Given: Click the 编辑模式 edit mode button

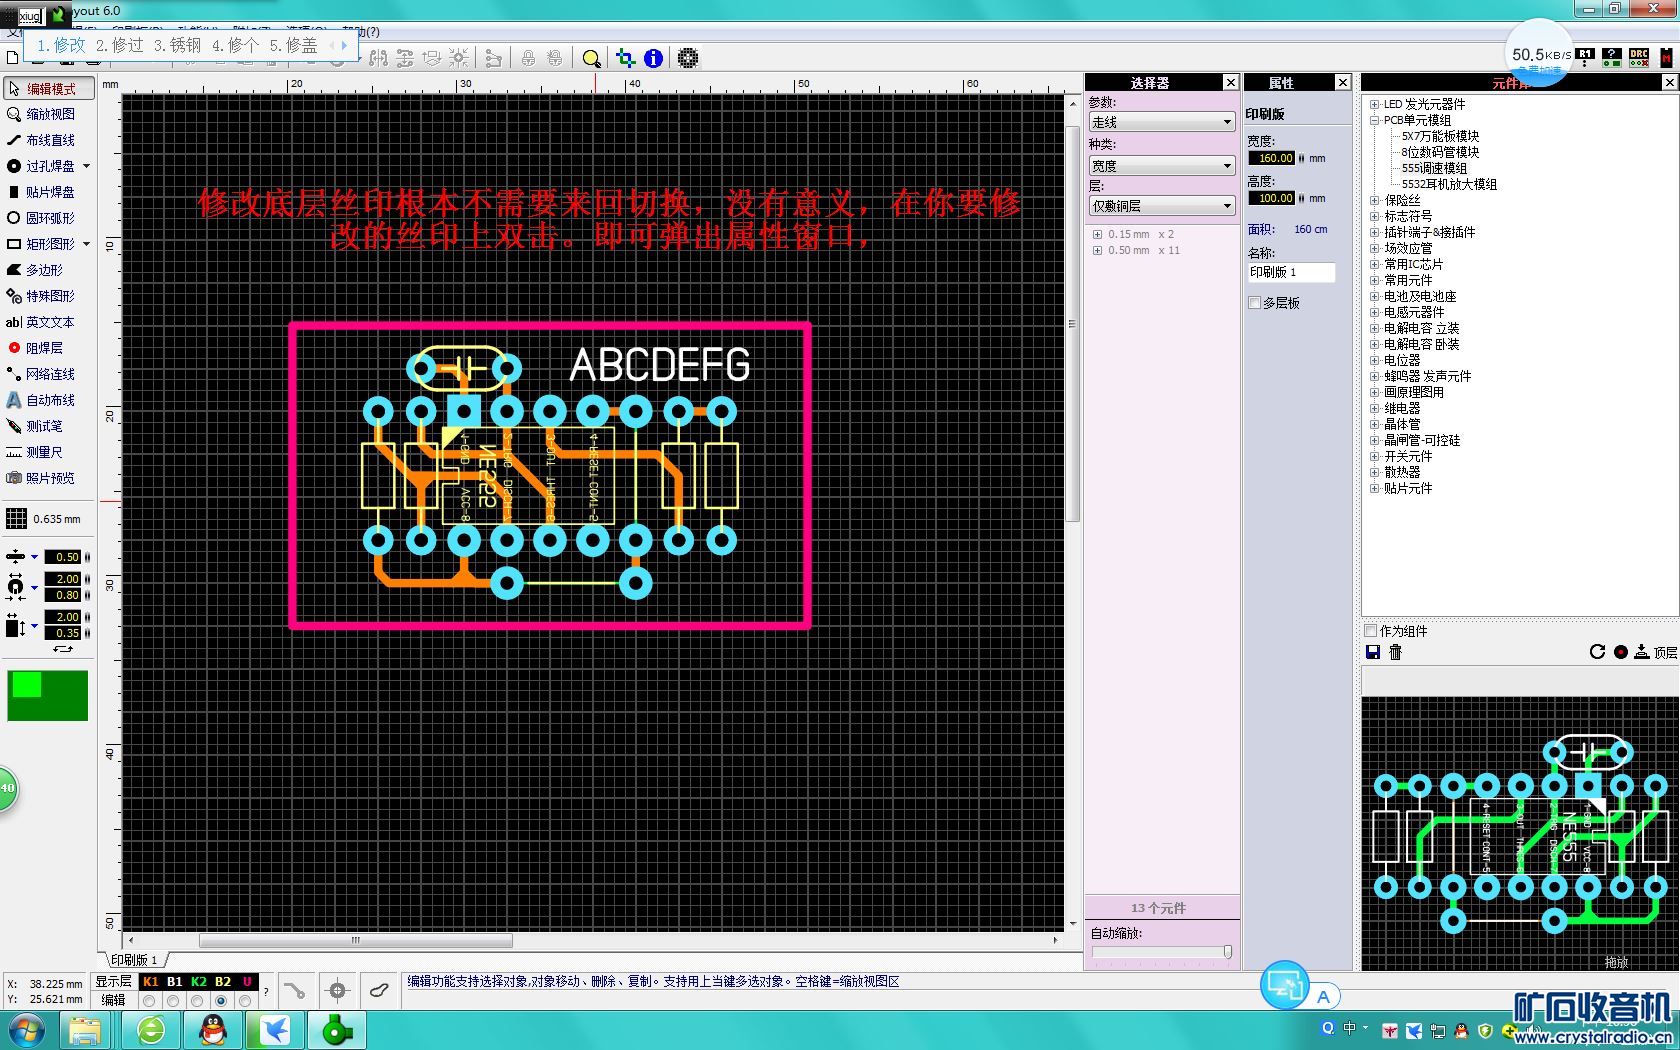Looking at the screenshot, I should pos(50,89).
